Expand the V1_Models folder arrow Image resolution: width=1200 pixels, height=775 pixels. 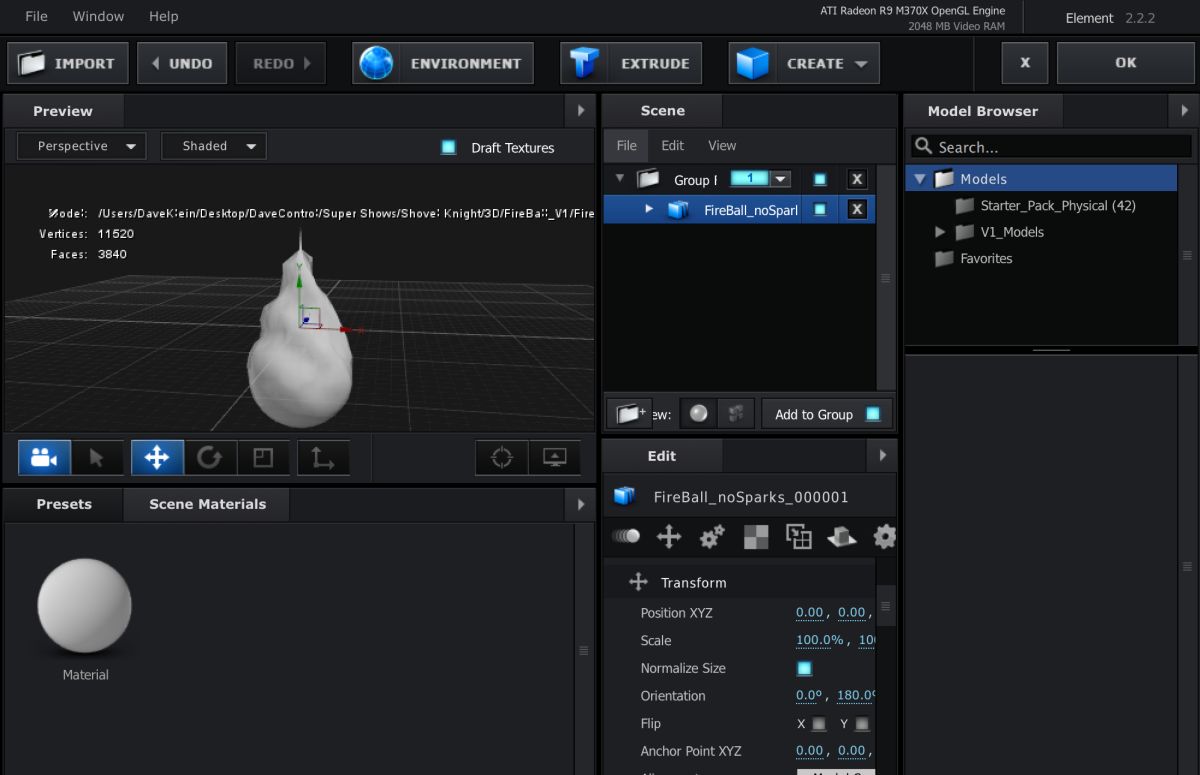[x=939, y=232]
